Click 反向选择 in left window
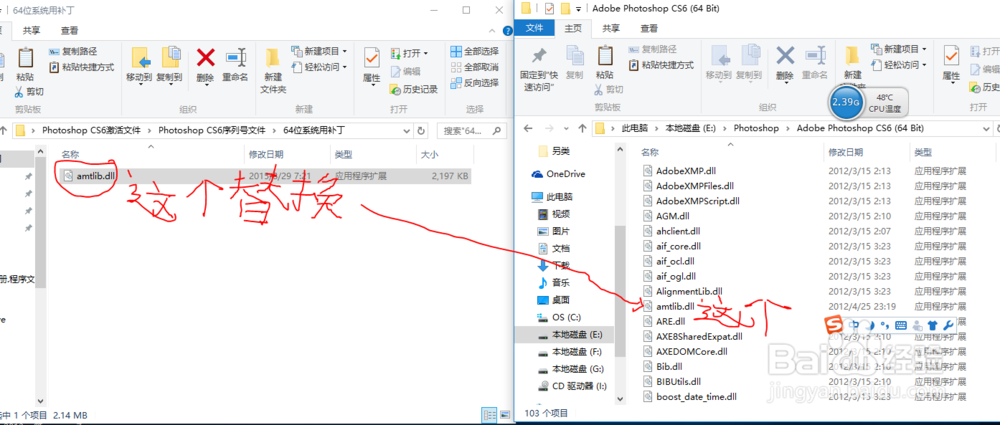Screen dimensions: 1000x425 tap(474, 82)
